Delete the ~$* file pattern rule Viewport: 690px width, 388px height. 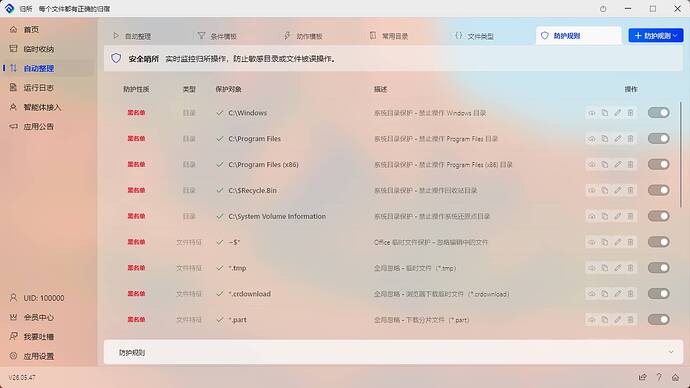[x=631, y=242]
